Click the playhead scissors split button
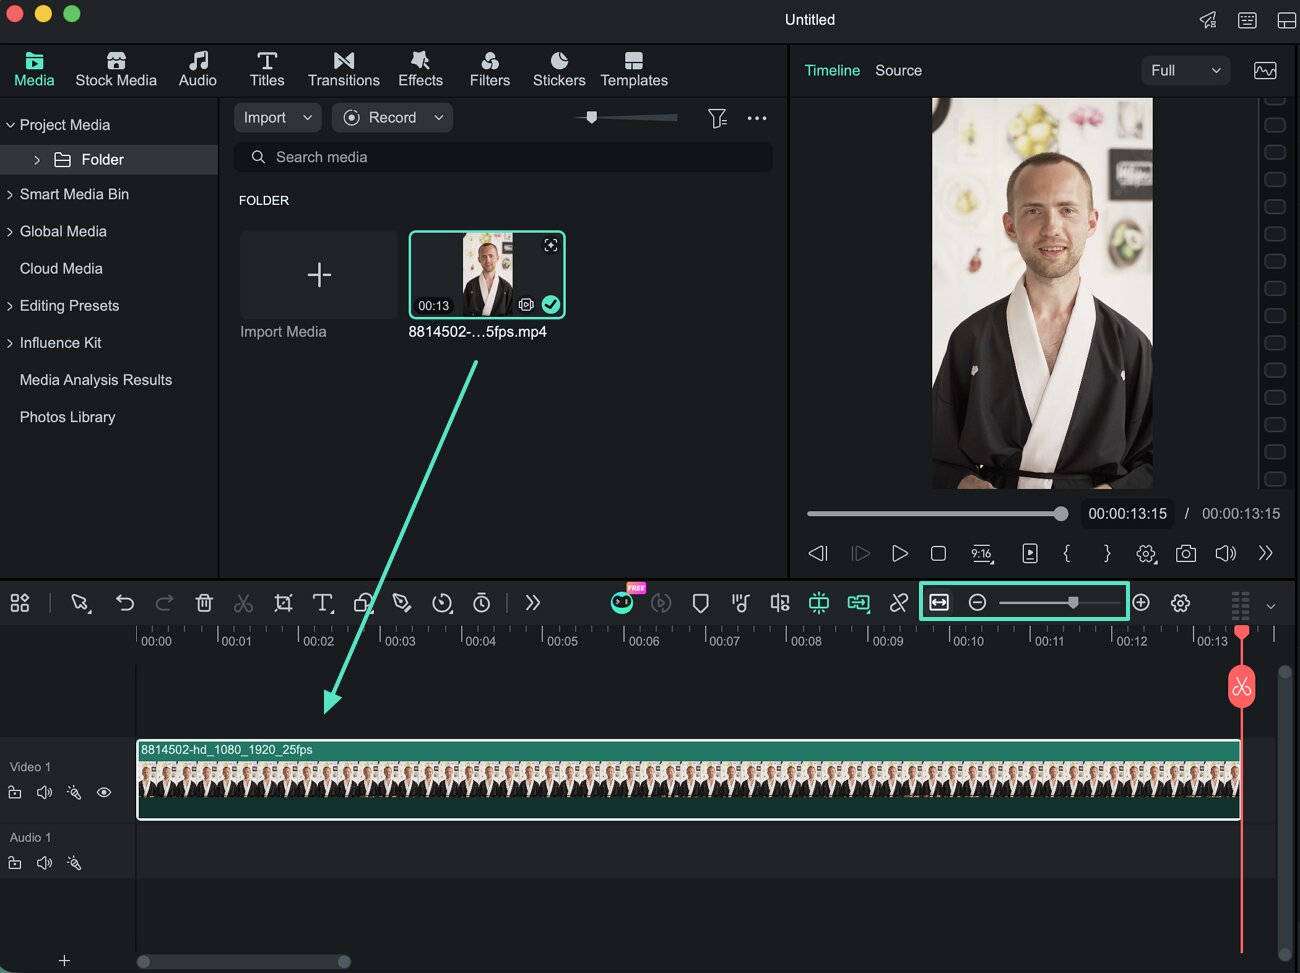This screenshot has width=1300, height=973. click(1242, 687)
